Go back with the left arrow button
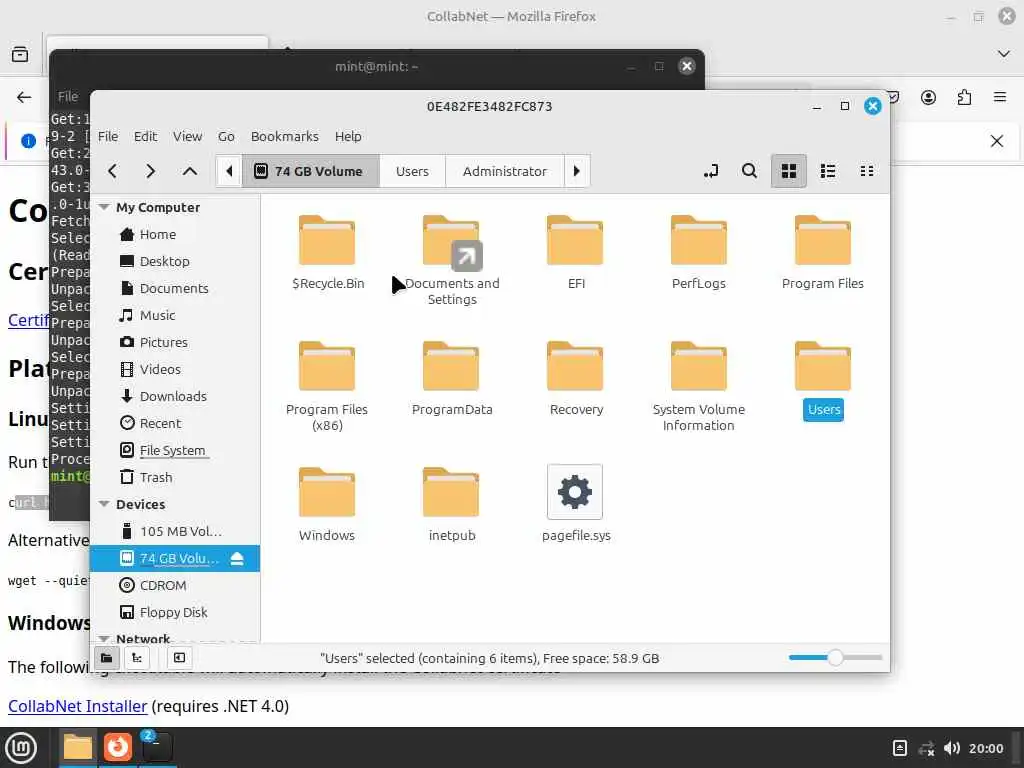The height and width of the screenshot is (768, 1024). coord(112,171)
